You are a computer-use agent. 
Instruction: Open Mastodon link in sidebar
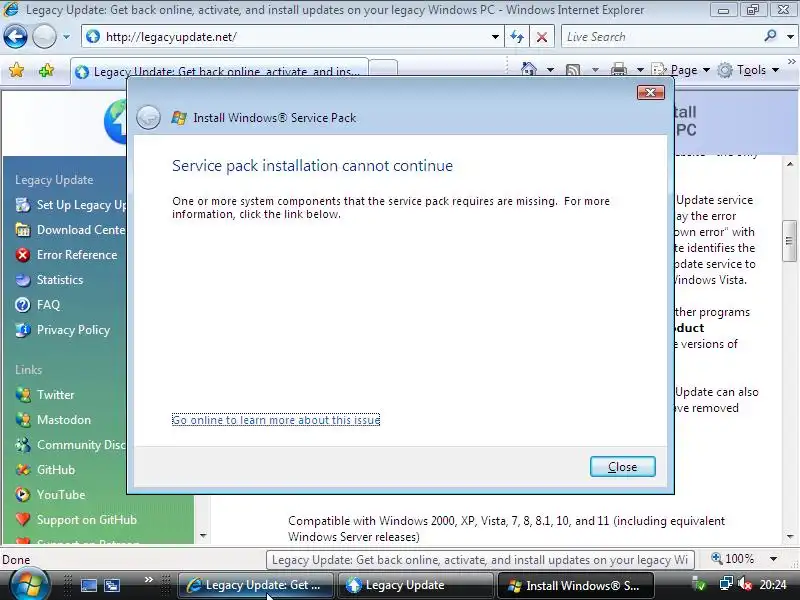pos(53,420)
